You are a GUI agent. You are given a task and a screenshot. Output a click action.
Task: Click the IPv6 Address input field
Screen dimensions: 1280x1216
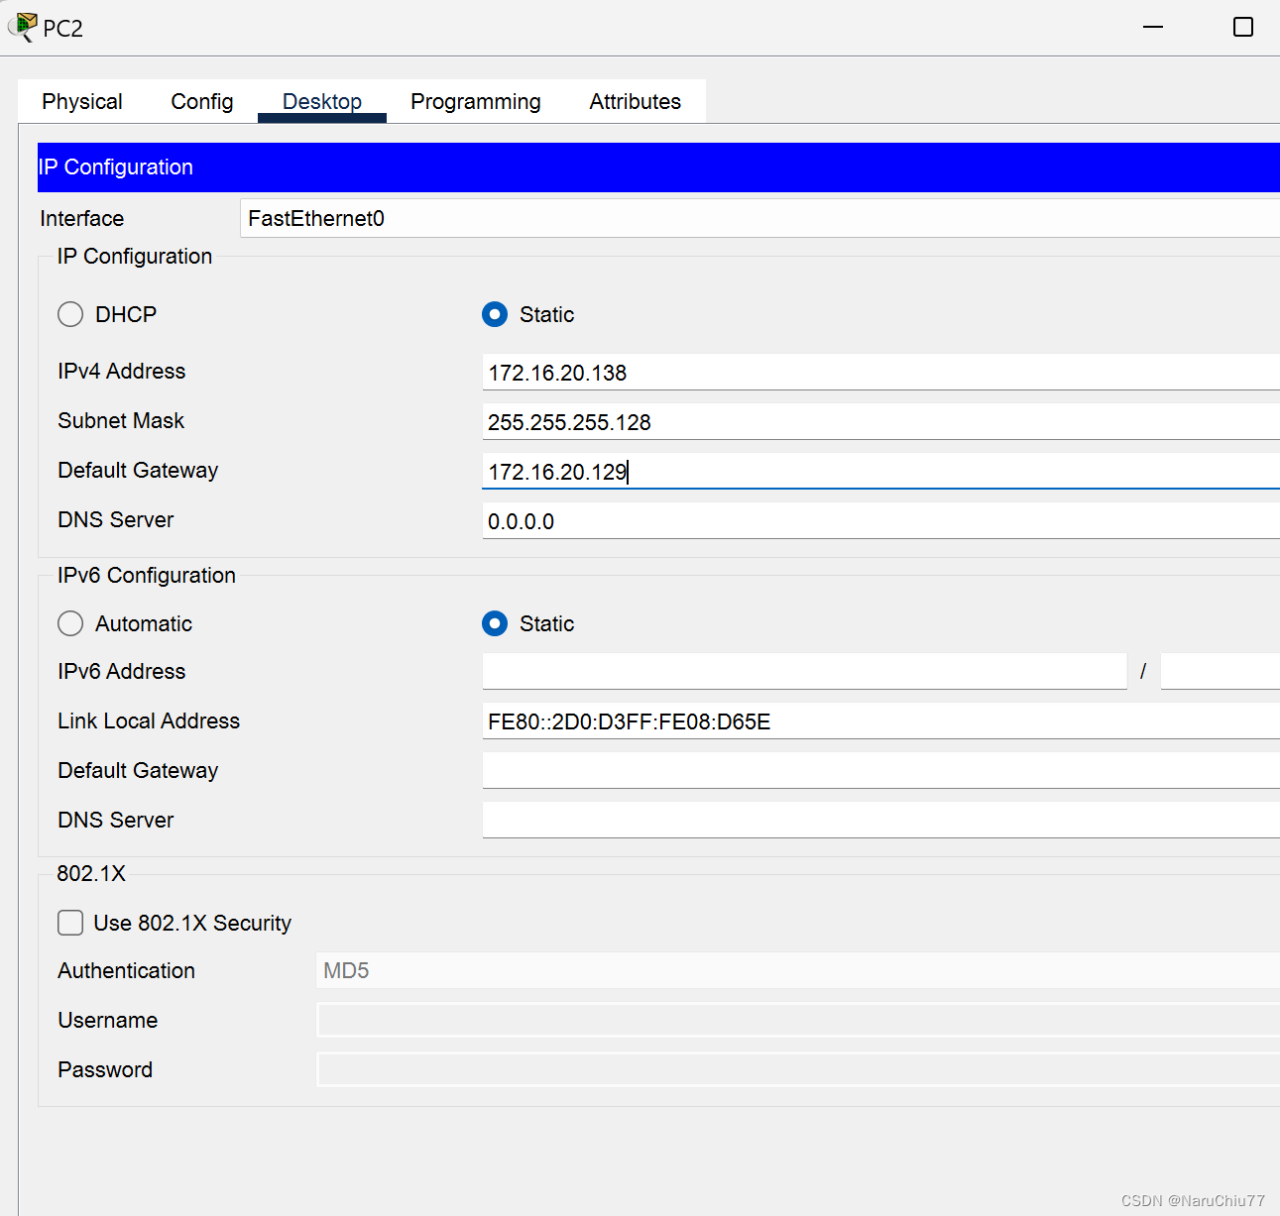click(804, 672)
